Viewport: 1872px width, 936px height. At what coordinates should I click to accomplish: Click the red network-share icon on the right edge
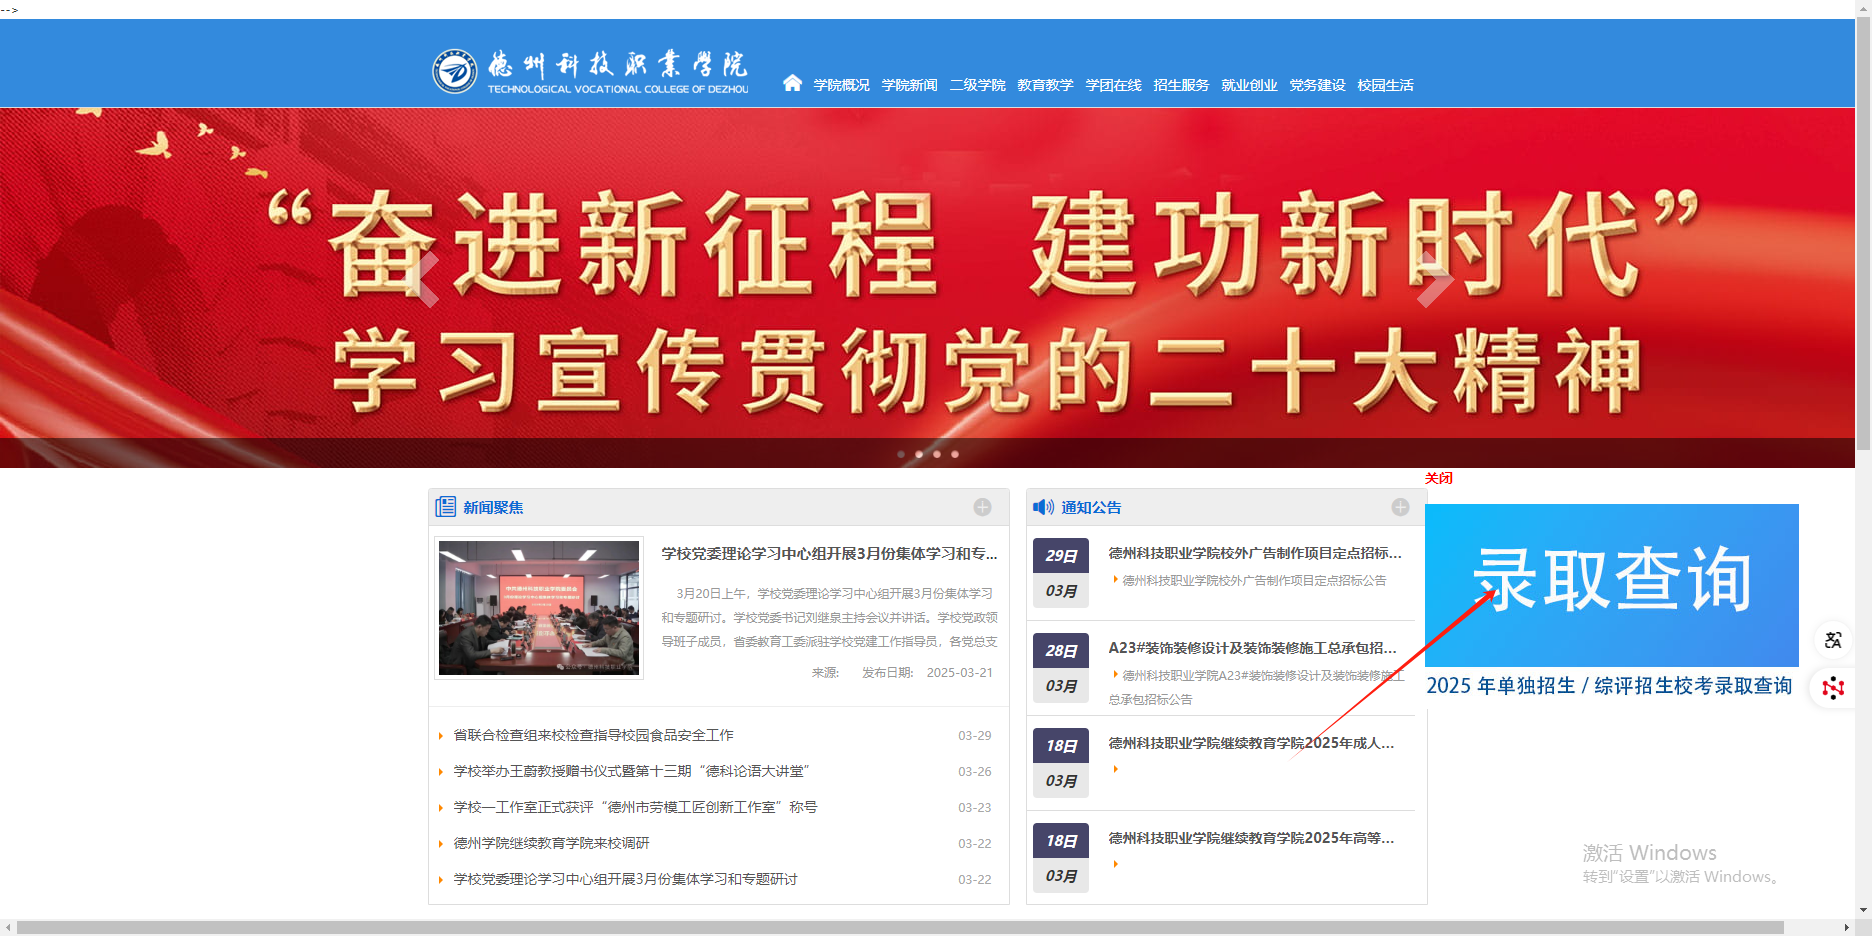point(1833,688)
